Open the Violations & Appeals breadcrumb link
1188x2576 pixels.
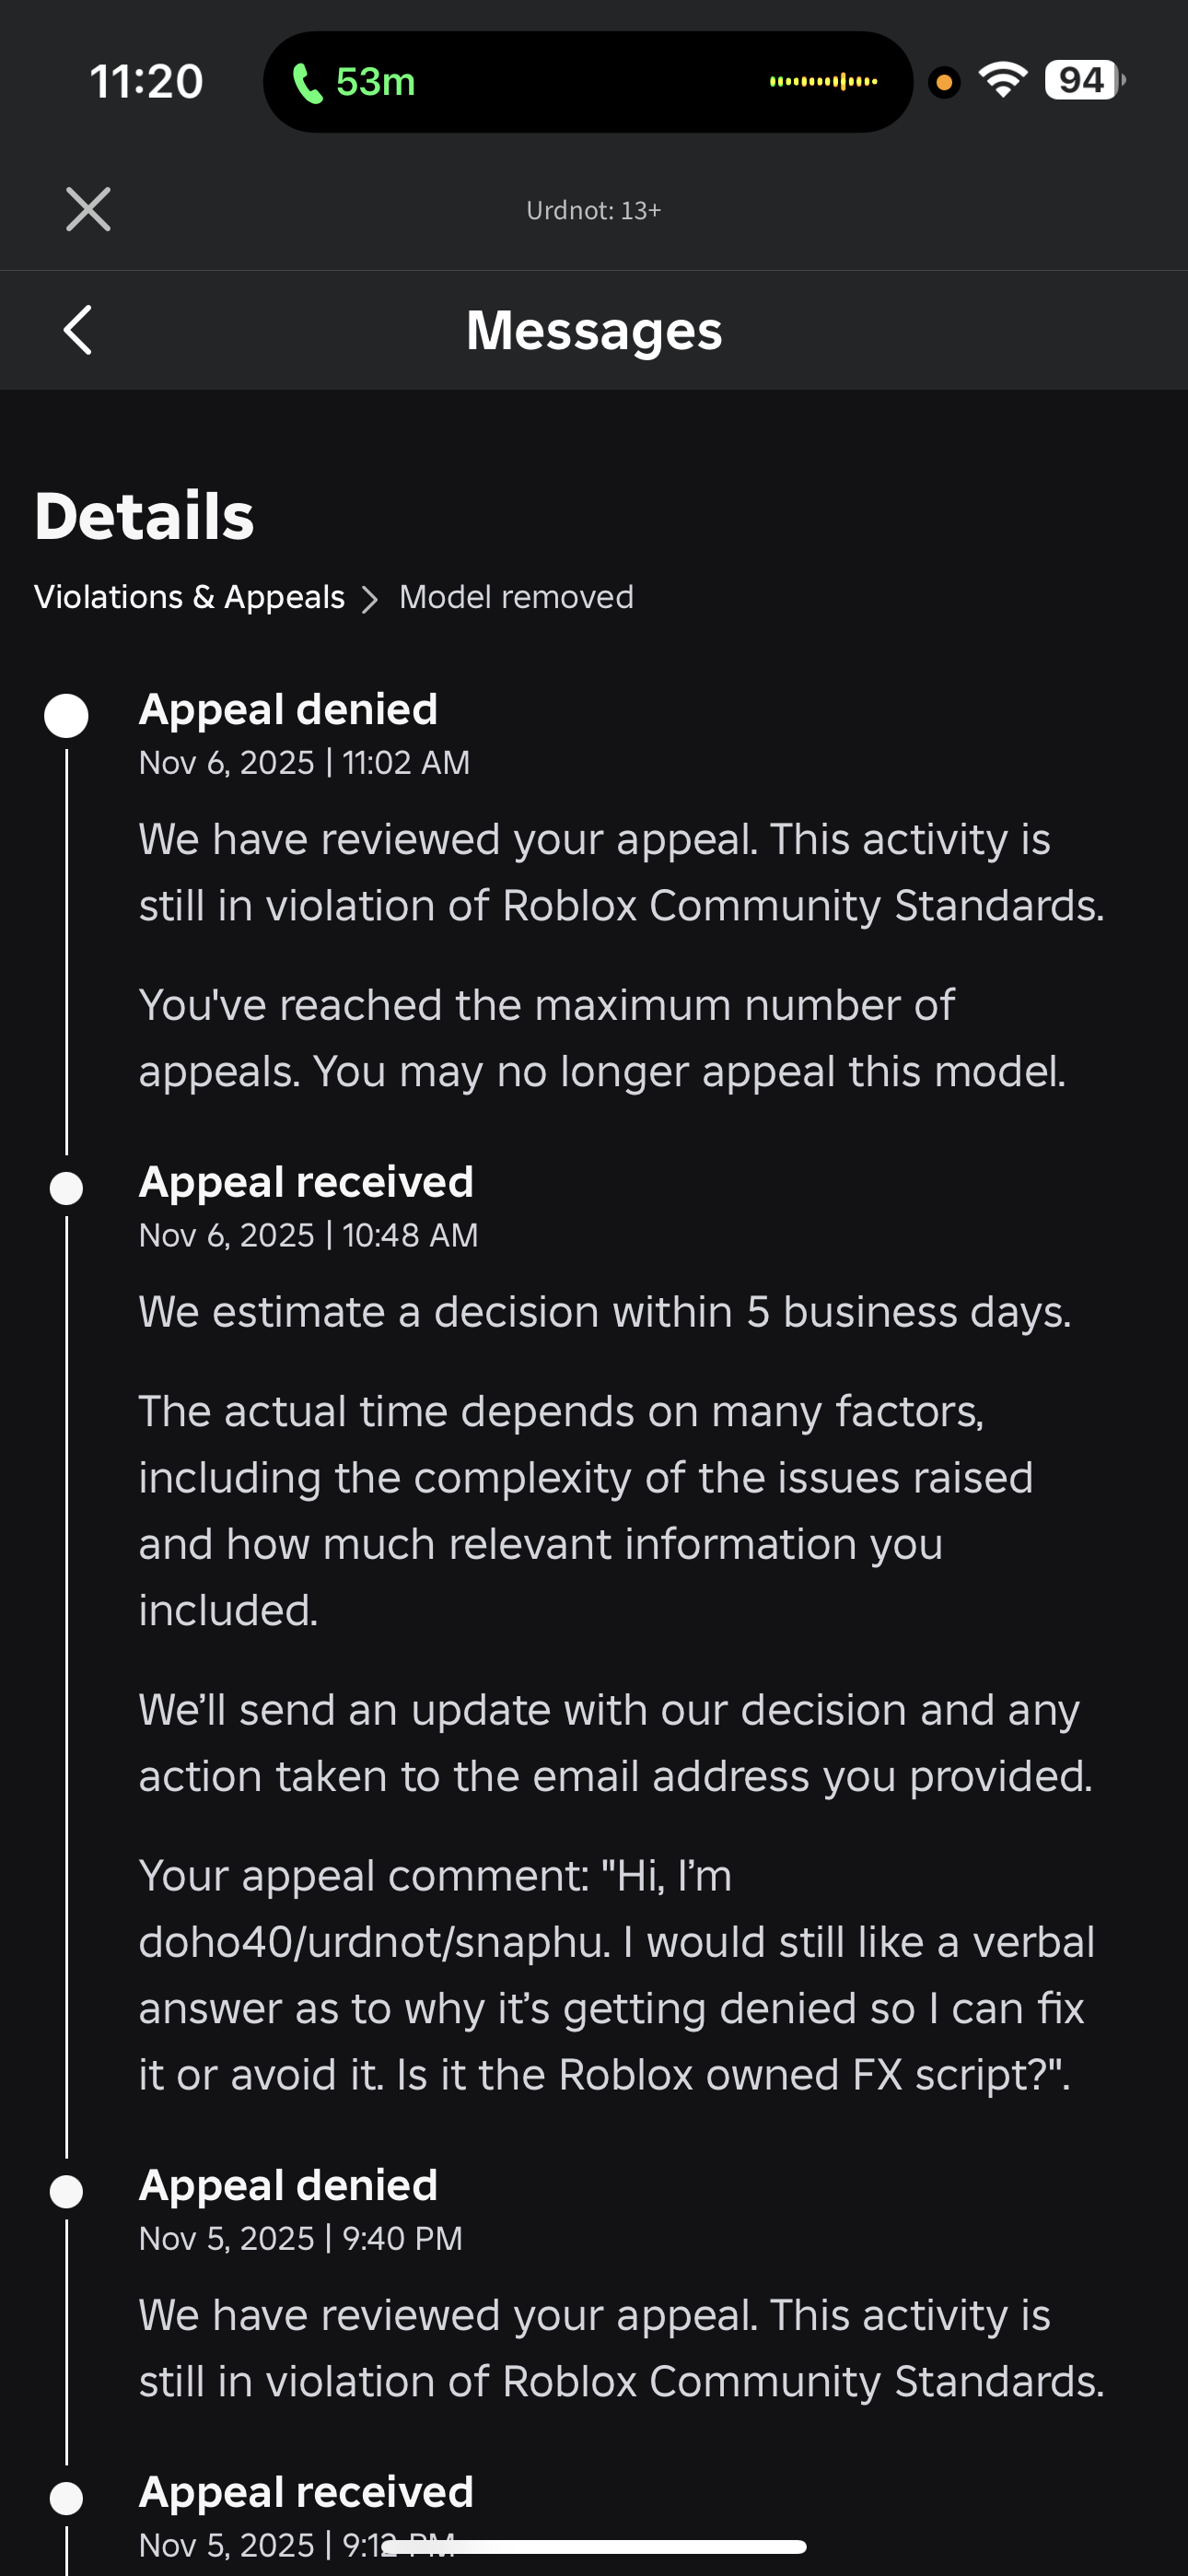[x=189, y=597]
